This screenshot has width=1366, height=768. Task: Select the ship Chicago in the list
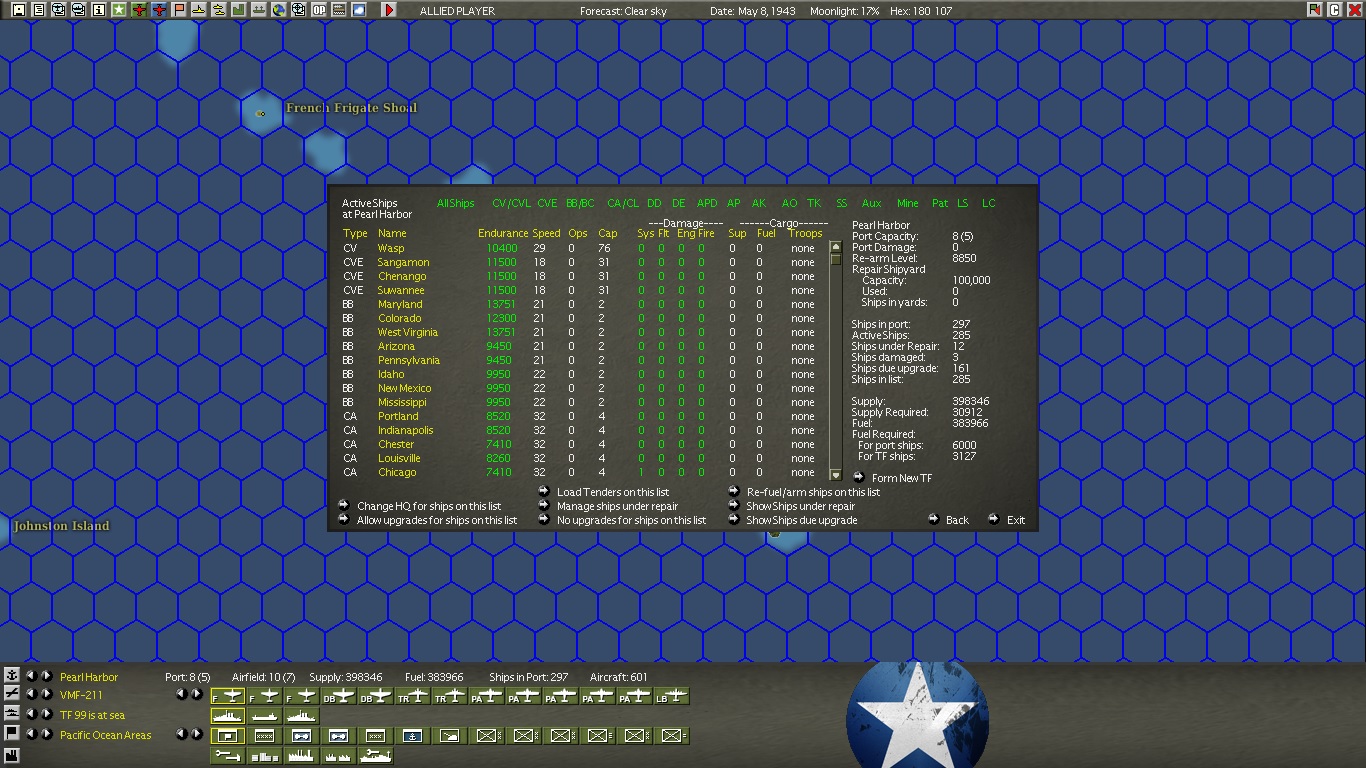point(396,472)
